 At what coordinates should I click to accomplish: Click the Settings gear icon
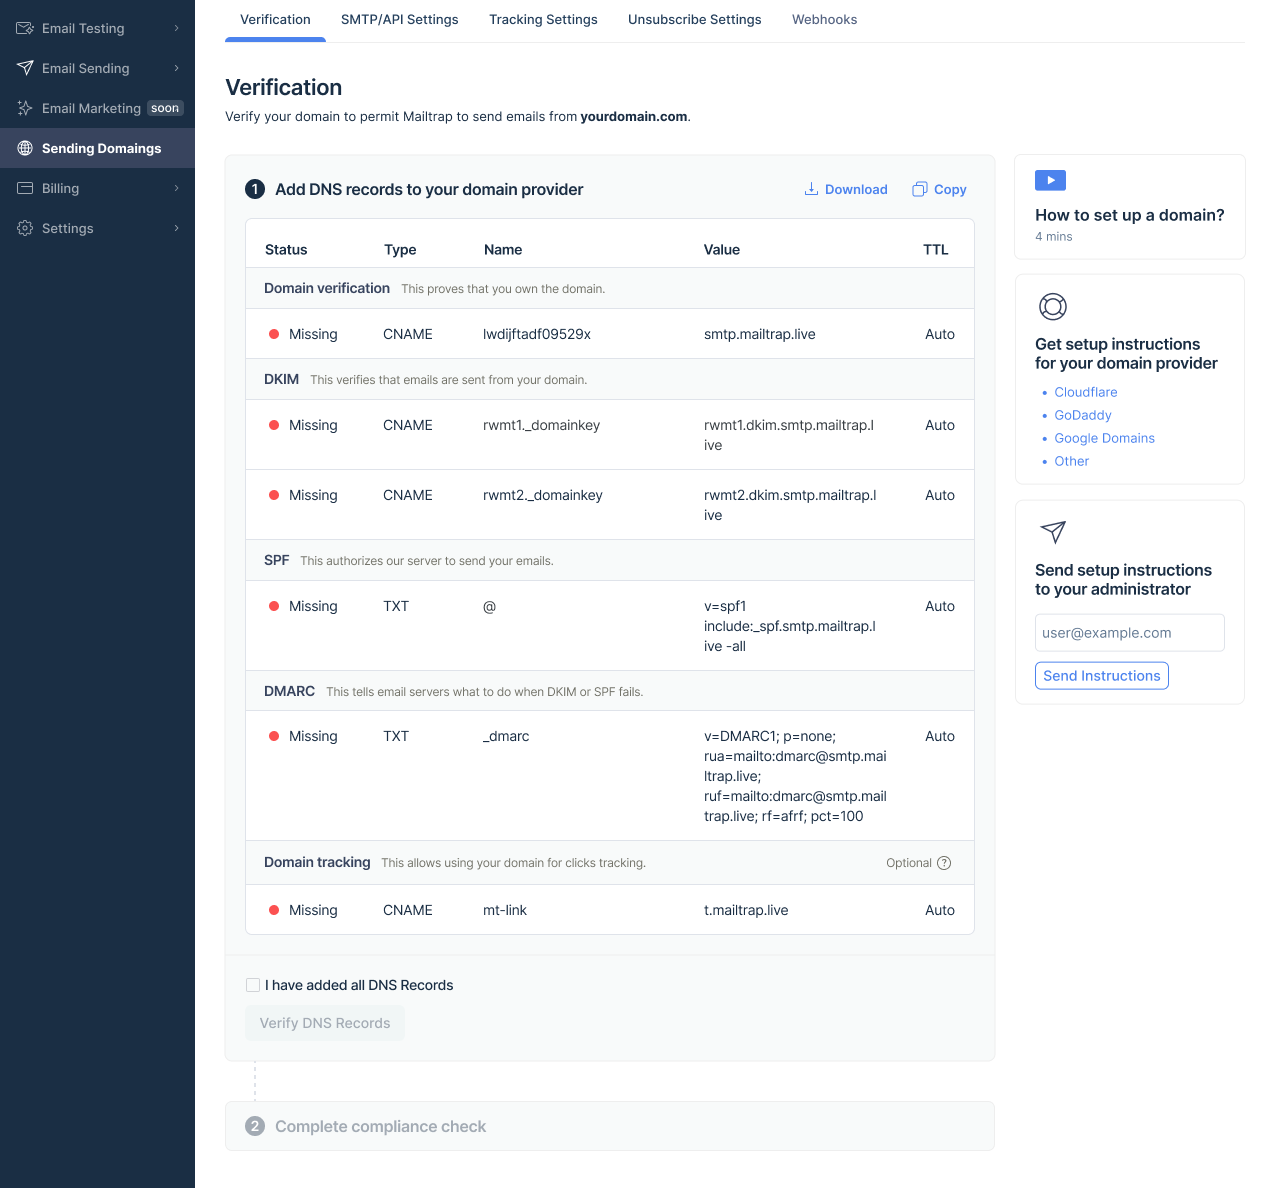click(x=25, y=228)
